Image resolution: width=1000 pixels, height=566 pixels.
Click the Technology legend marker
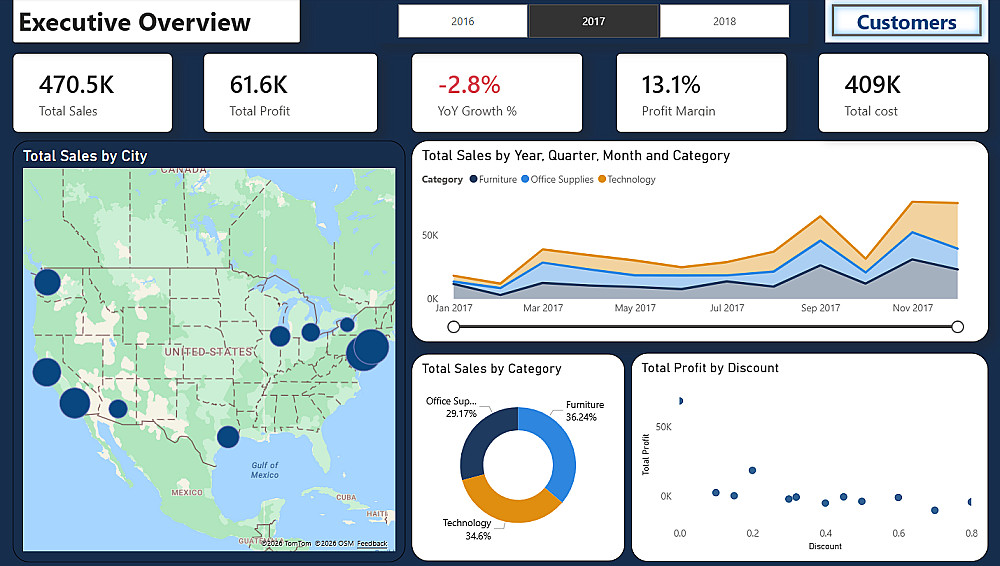[x=601, y=179]
